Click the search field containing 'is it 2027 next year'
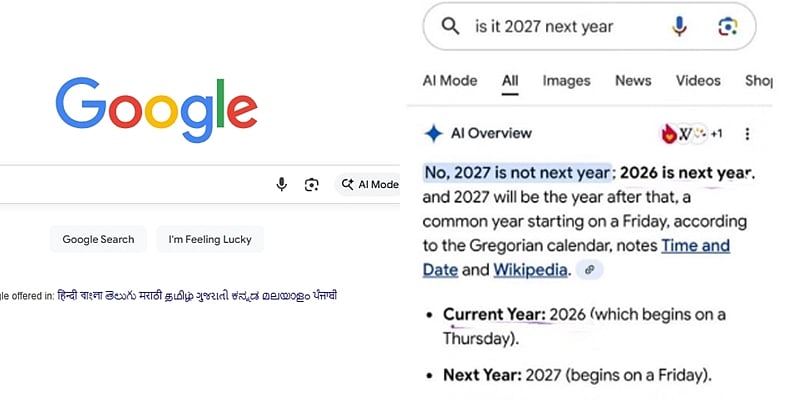 [560, 27]
